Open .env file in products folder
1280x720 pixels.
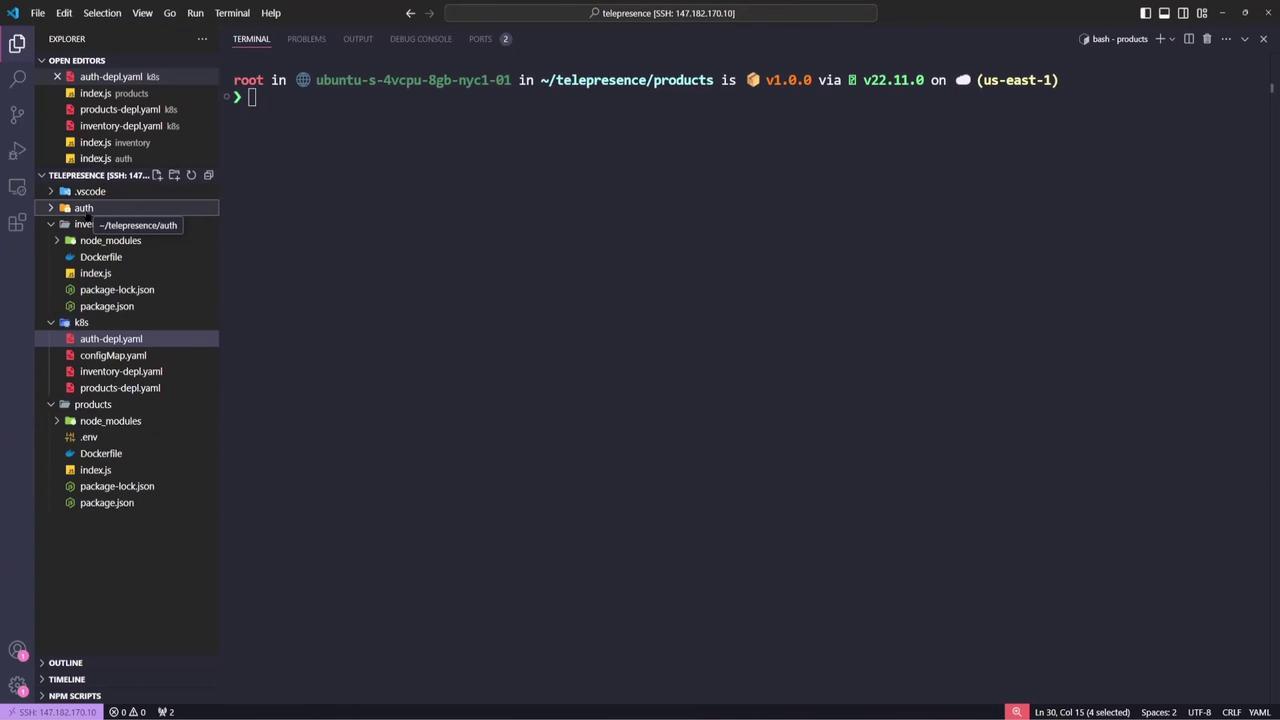point(89,437)
